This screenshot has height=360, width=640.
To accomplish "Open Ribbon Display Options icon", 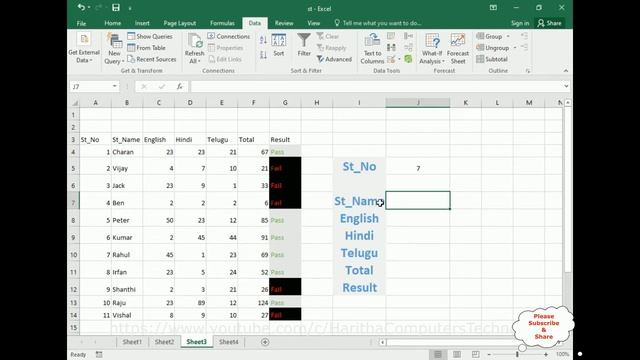I will pos(493,8).
